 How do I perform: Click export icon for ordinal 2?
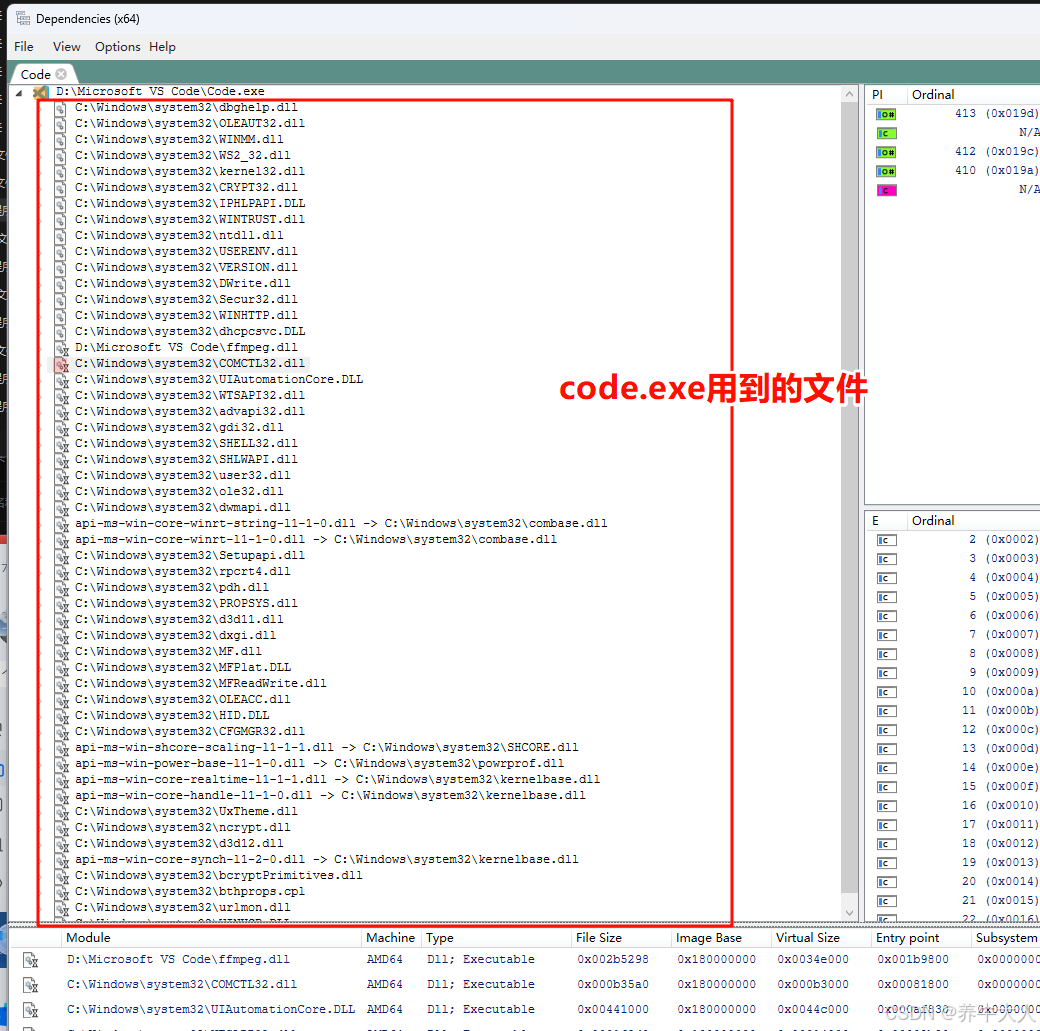point(886,540)
